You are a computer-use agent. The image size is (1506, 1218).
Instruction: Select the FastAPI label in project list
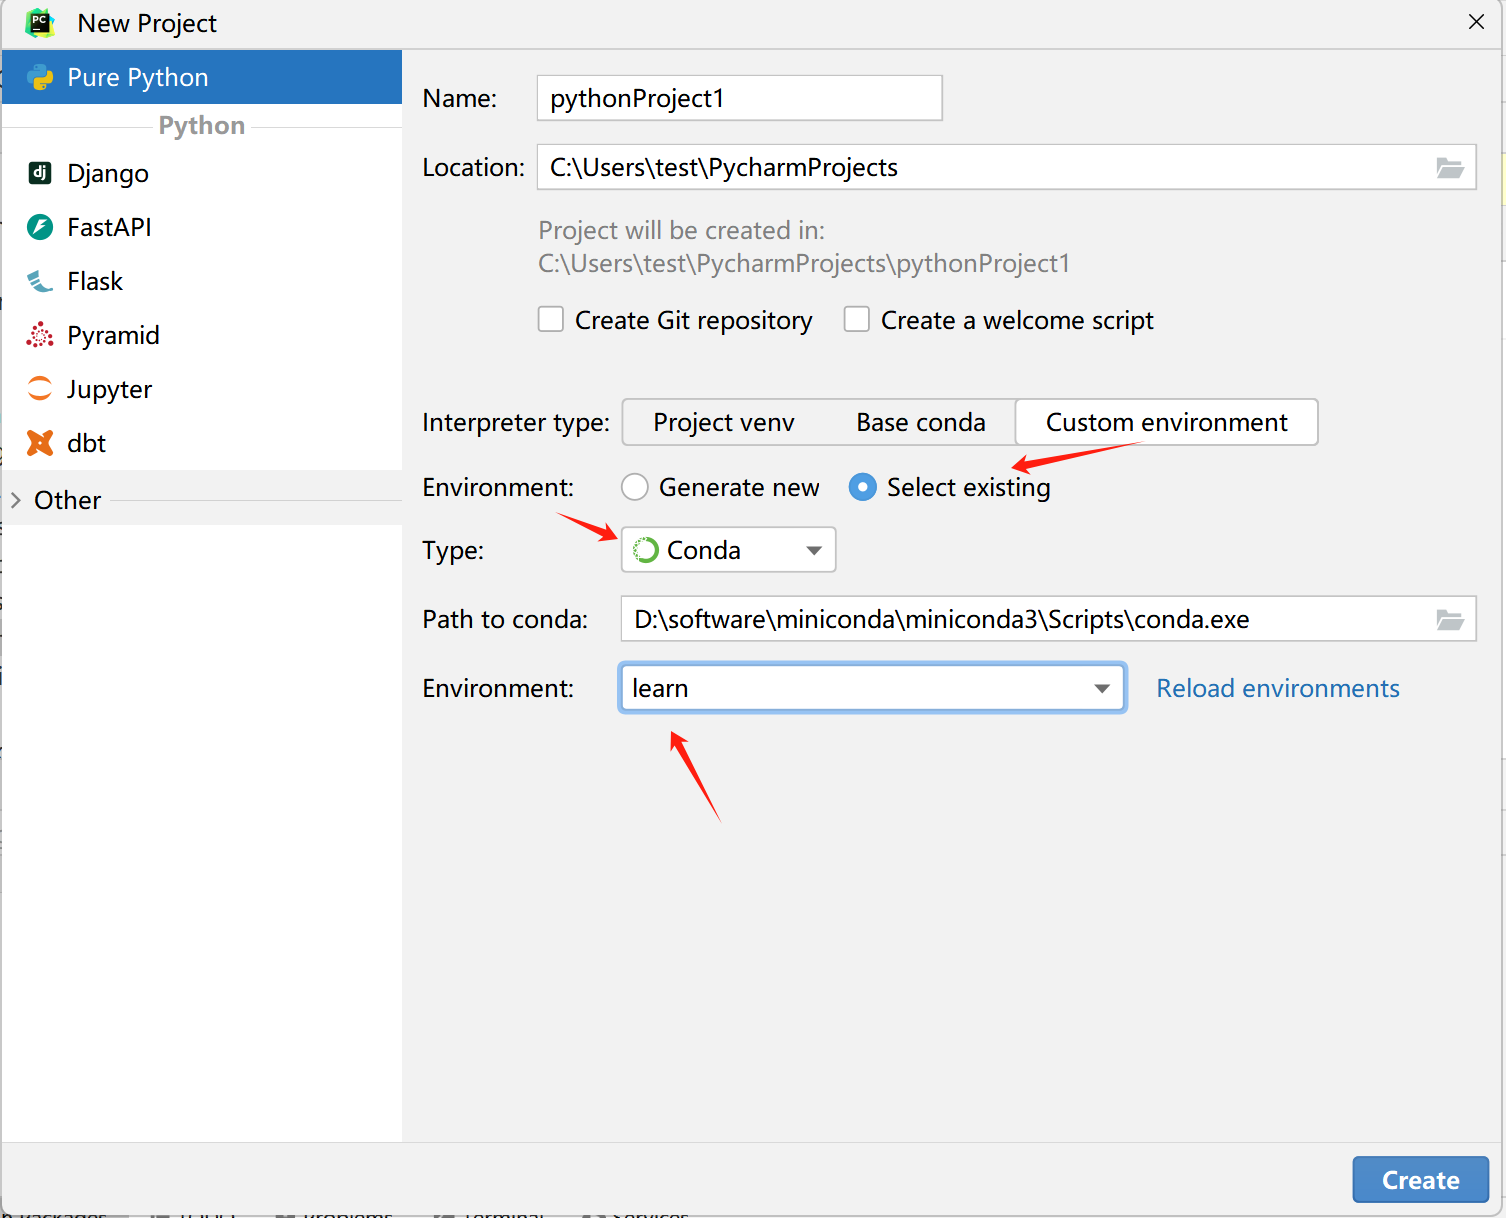click(109, 227)
